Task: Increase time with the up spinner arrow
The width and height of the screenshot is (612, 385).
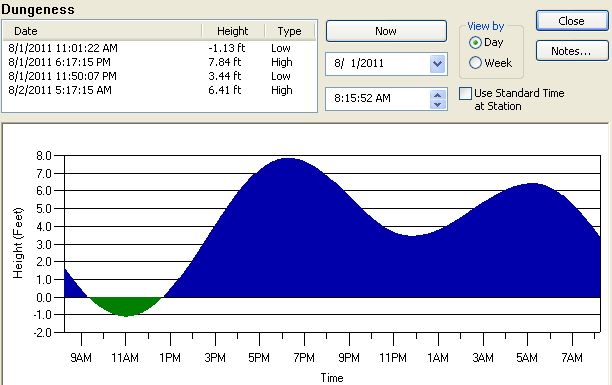Action: (438, 95)
